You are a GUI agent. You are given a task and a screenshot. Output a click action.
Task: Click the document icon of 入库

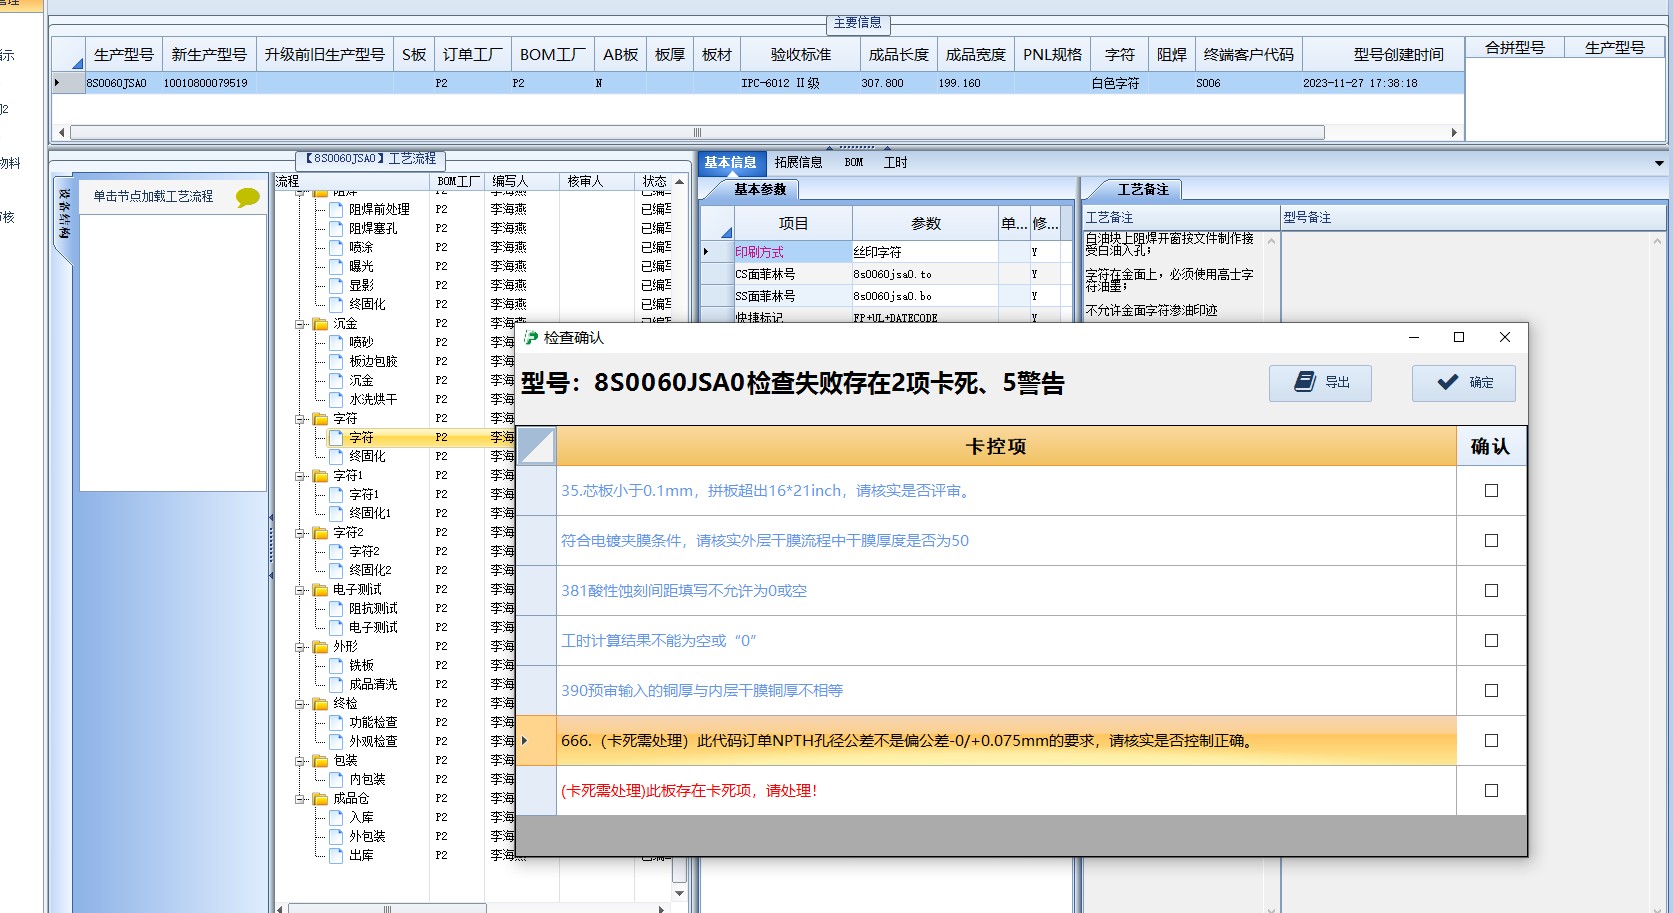click(336, 818)
